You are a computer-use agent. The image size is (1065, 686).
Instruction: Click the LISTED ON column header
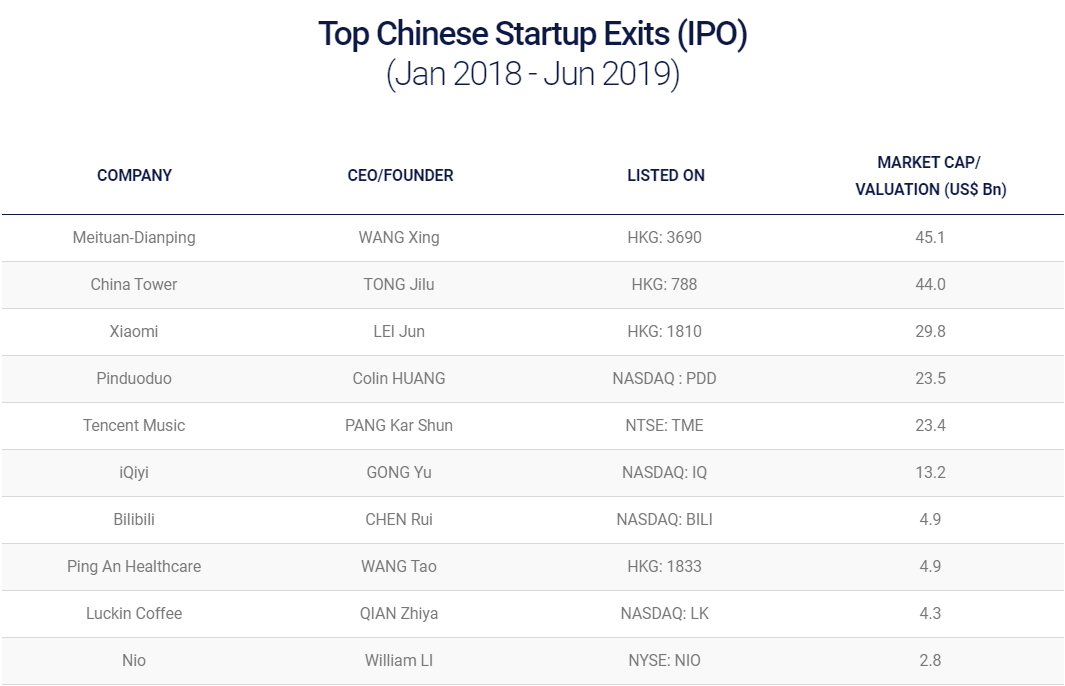click(666, 175)
